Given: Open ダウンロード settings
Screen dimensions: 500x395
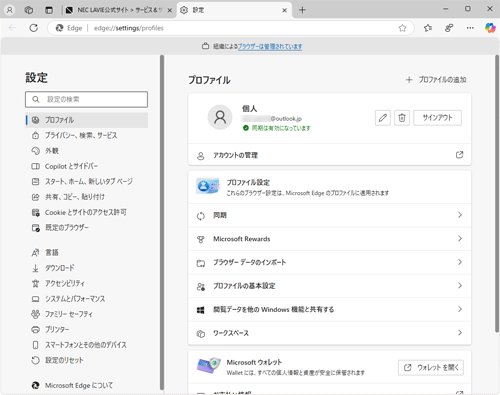Looking at the screenshot, I should coord(87,268).
